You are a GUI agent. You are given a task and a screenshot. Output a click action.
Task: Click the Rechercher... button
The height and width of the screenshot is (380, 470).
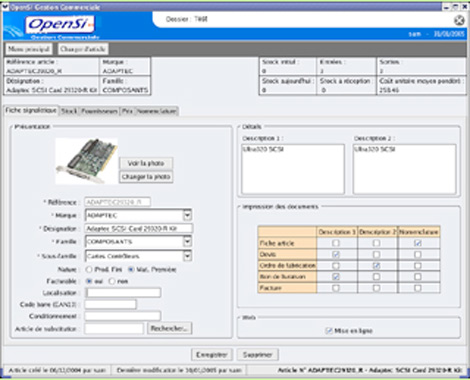[x=169, y=329]
